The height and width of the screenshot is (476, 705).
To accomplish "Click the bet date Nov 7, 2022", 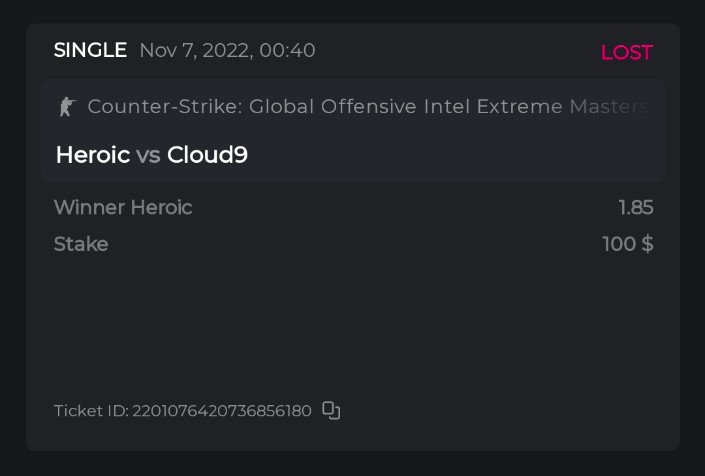I will [195, 50].
